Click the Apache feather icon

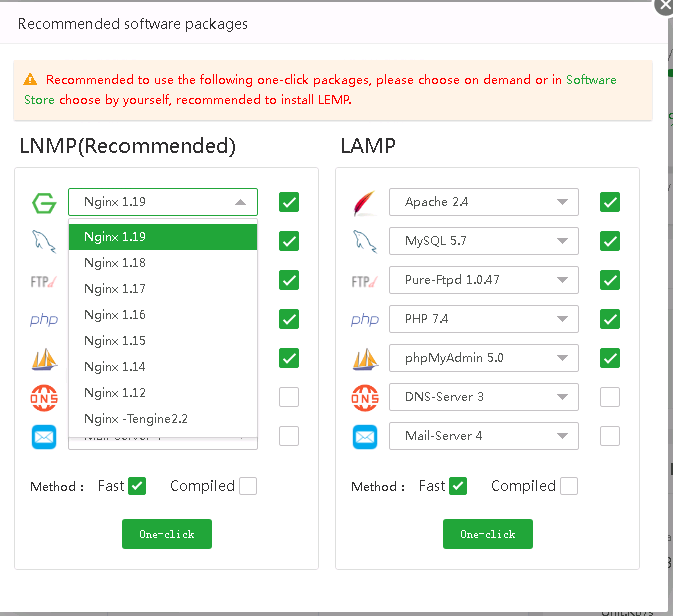(x=365, y=203)
